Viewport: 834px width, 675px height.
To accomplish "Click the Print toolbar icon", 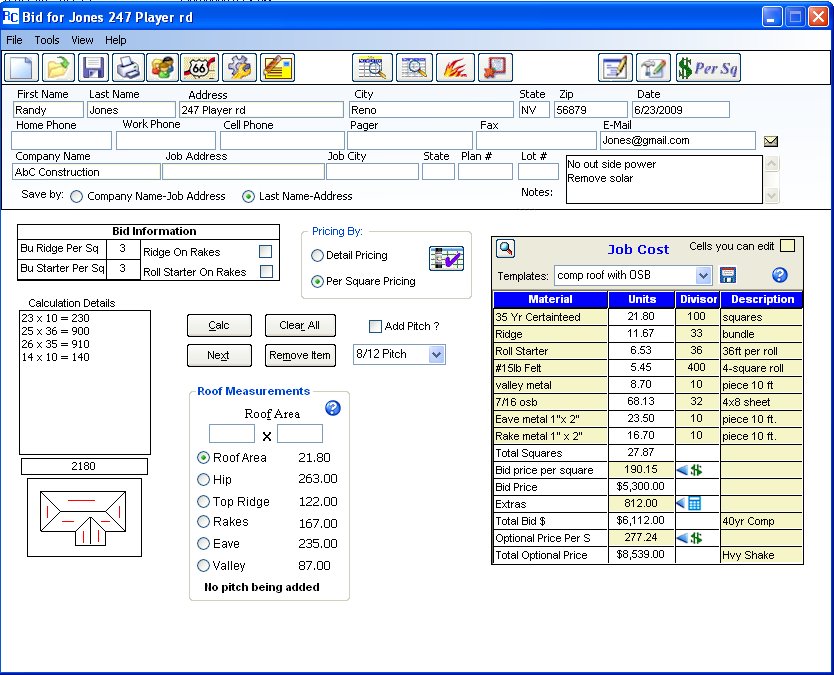I will [x=128, y=67].
